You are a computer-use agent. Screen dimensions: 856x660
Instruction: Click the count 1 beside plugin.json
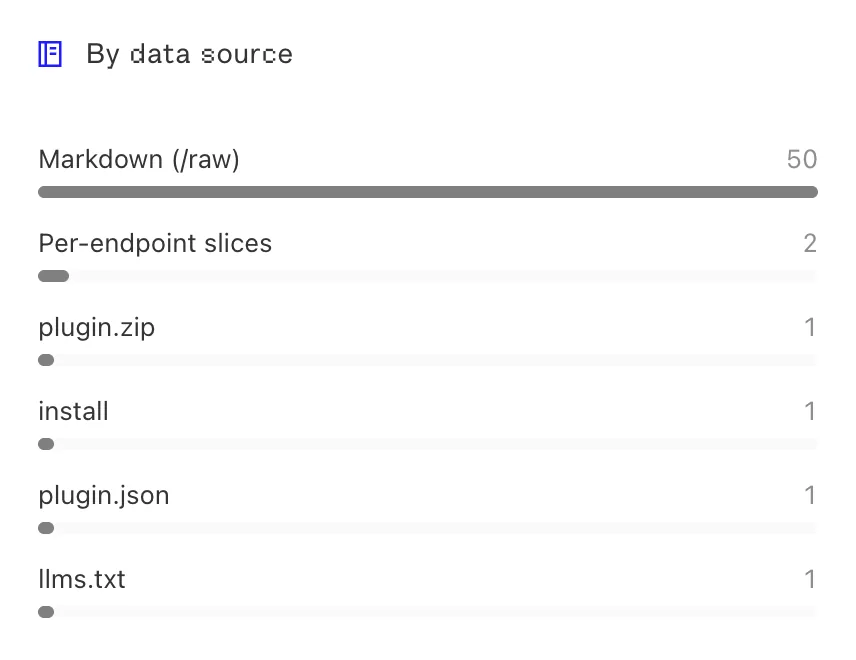(x=811, y=496)
